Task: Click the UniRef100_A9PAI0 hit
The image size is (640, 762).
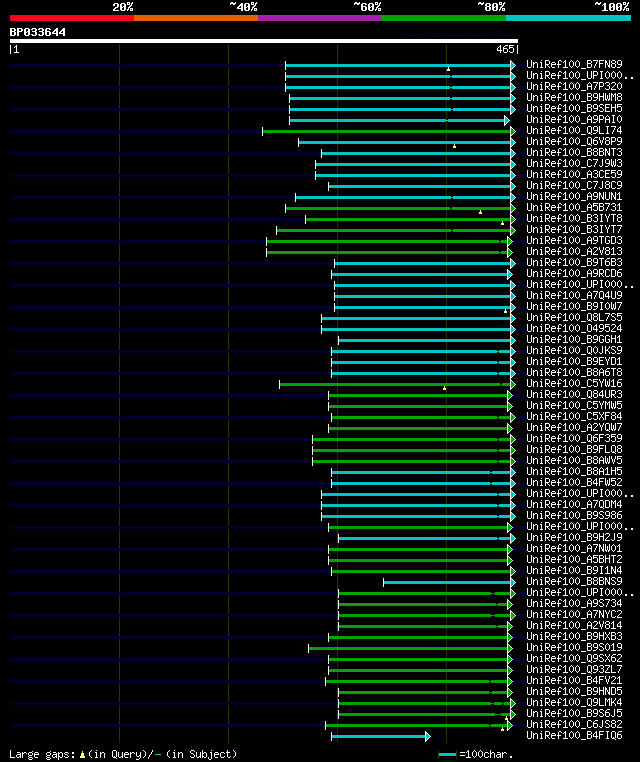Action: pos(574,120)
